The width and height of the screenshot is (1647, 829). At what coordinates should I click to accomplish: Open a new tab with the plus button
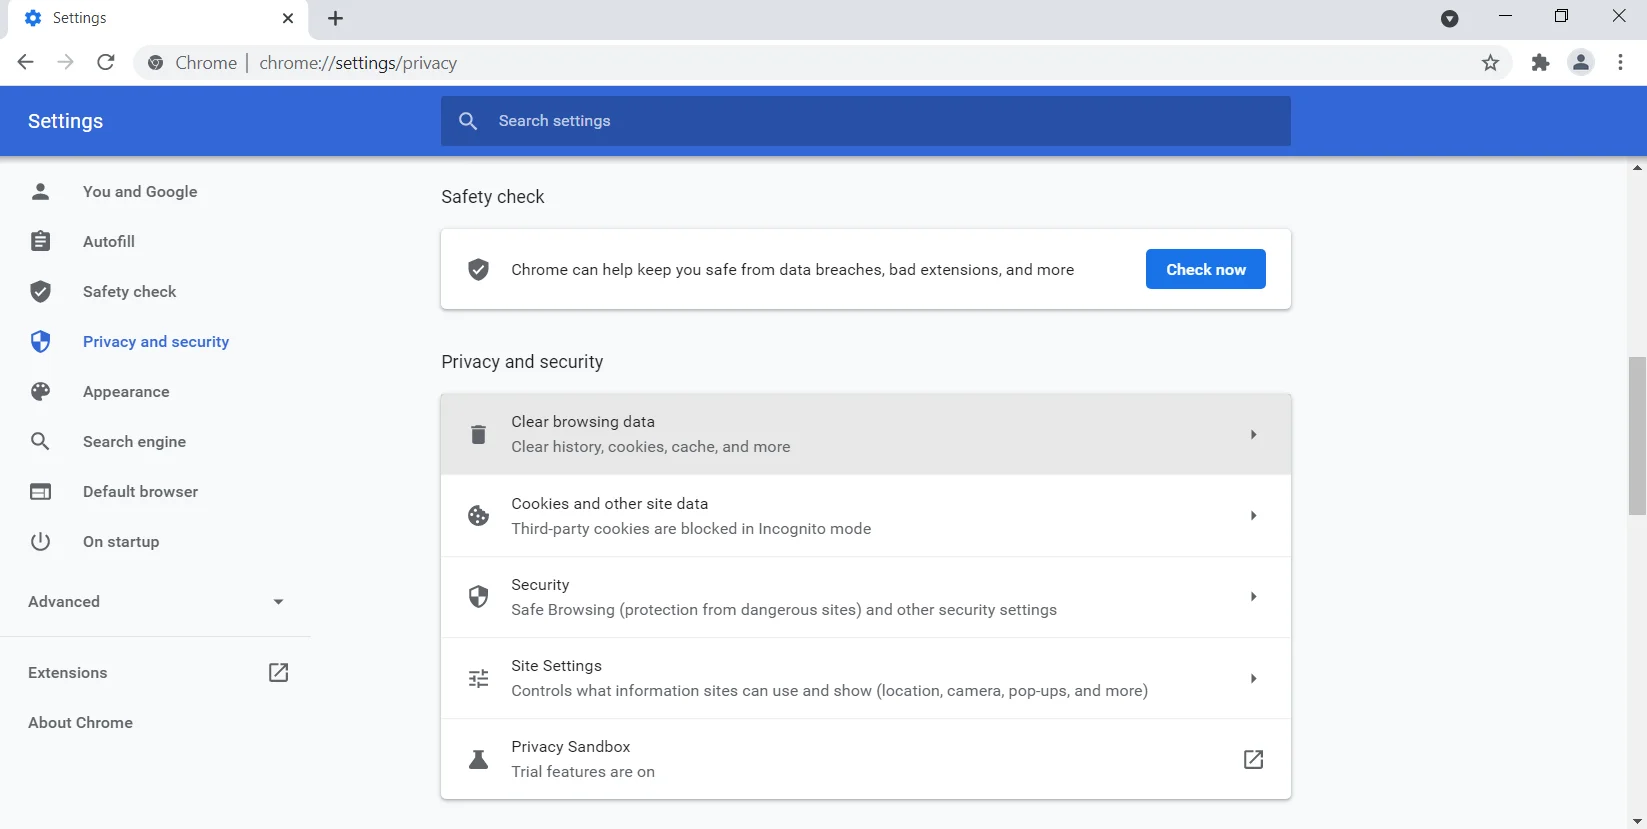pos(335,18)
